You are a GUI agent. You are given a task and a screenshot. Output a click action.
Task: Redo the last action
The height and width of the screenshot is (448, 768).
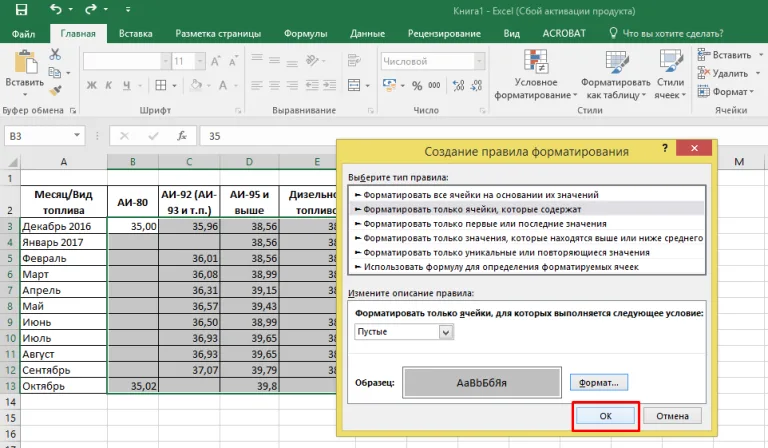[91, 9]
